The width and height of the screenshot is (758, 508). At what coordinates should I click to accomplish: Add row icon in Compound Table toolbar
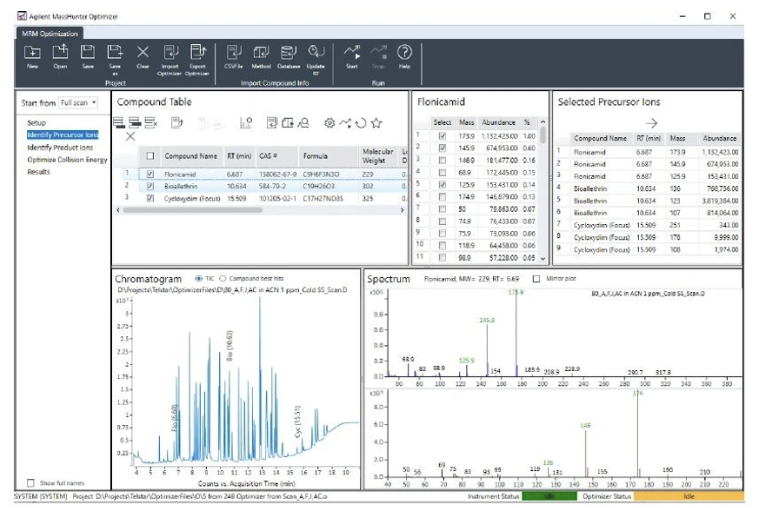(x=119, y=123)
